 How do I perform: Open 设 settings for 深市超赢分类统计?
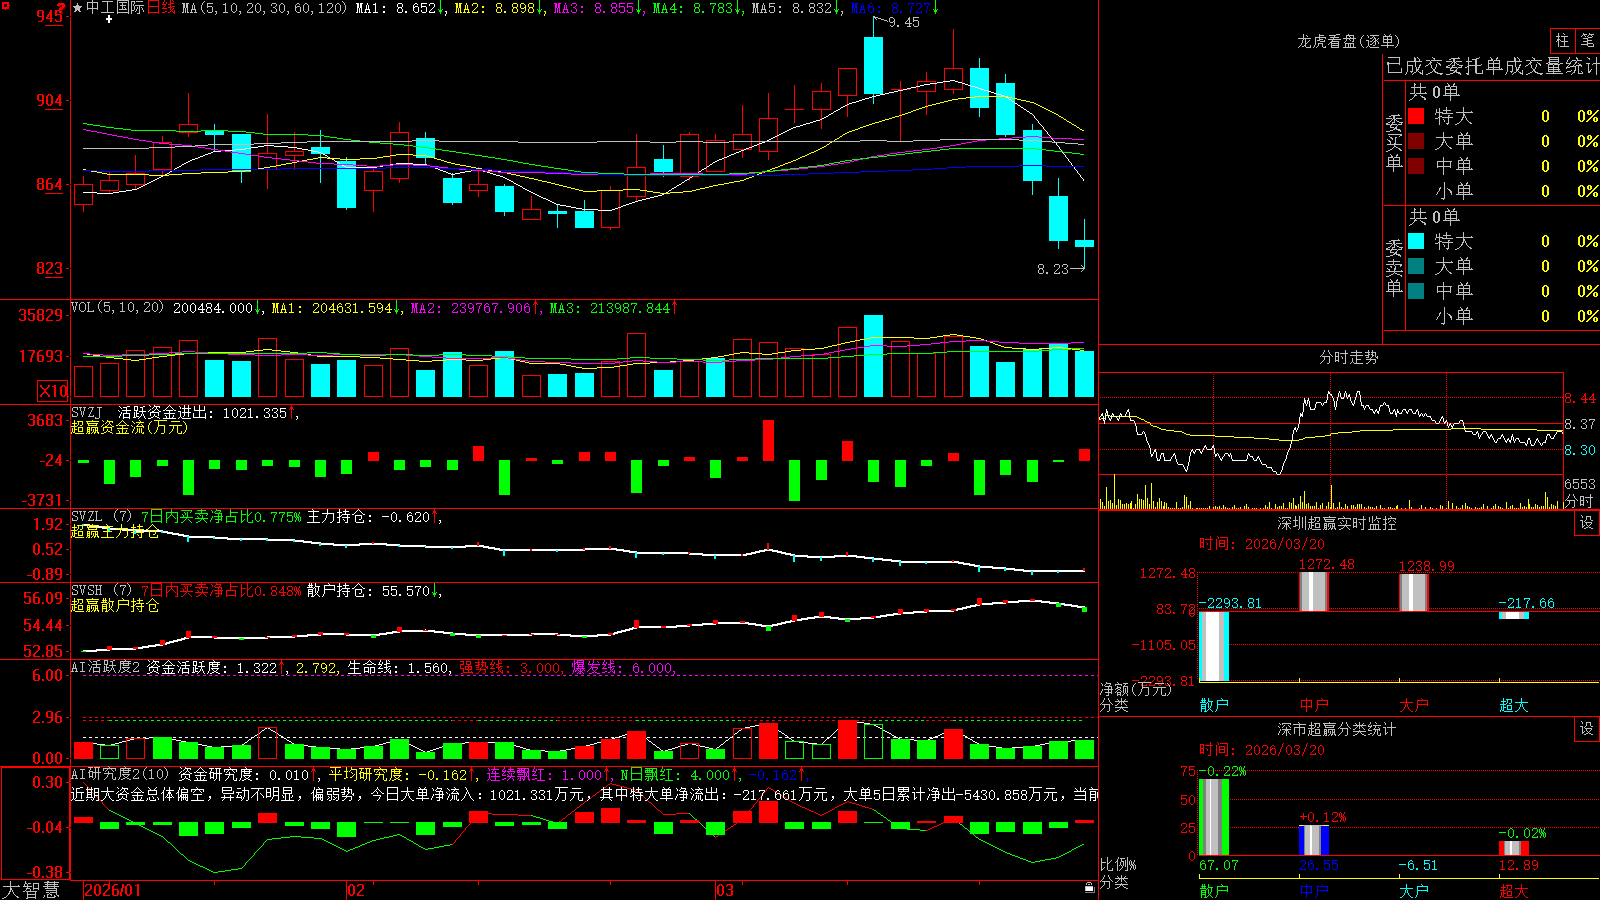(1587, 729)
